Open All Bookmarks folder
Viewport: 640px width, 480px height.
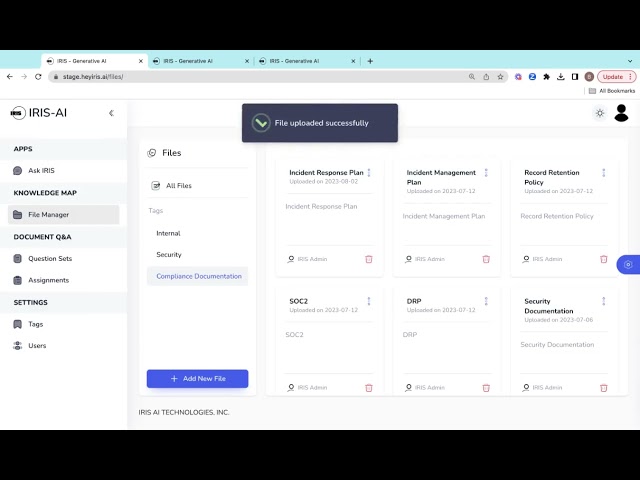pyautogui.click(x=612, y=91)
